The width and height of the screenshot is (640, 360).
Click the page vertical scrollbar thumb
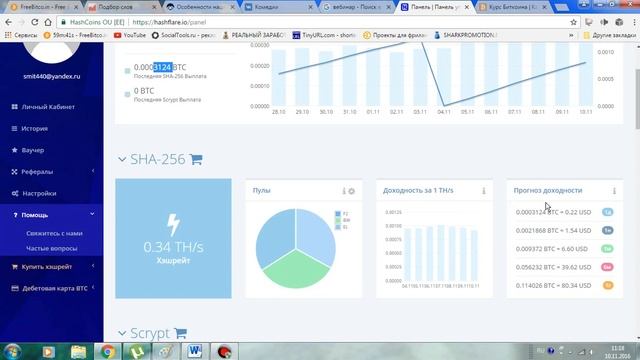[637, 99]
